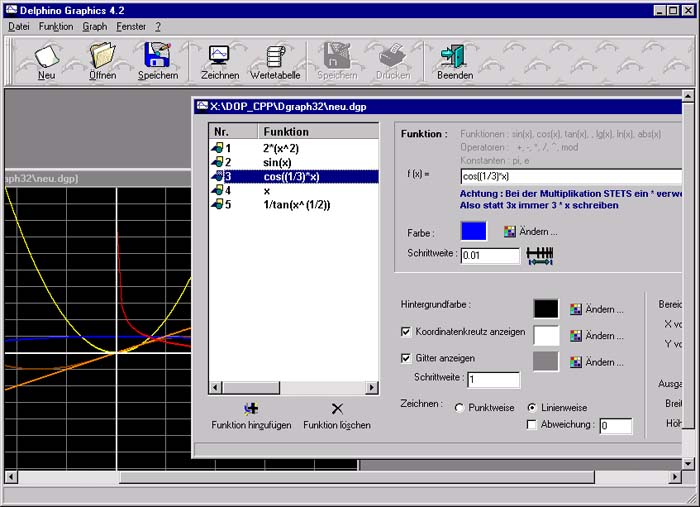Click main window horizontal scroll right arrow
700x507 pixels.
point(675,477)
